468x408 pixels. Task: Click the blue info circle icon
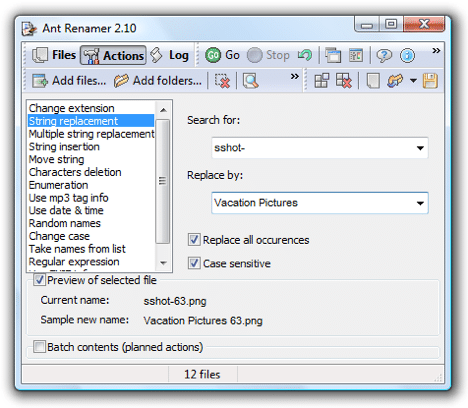click(x=407, y=55)
